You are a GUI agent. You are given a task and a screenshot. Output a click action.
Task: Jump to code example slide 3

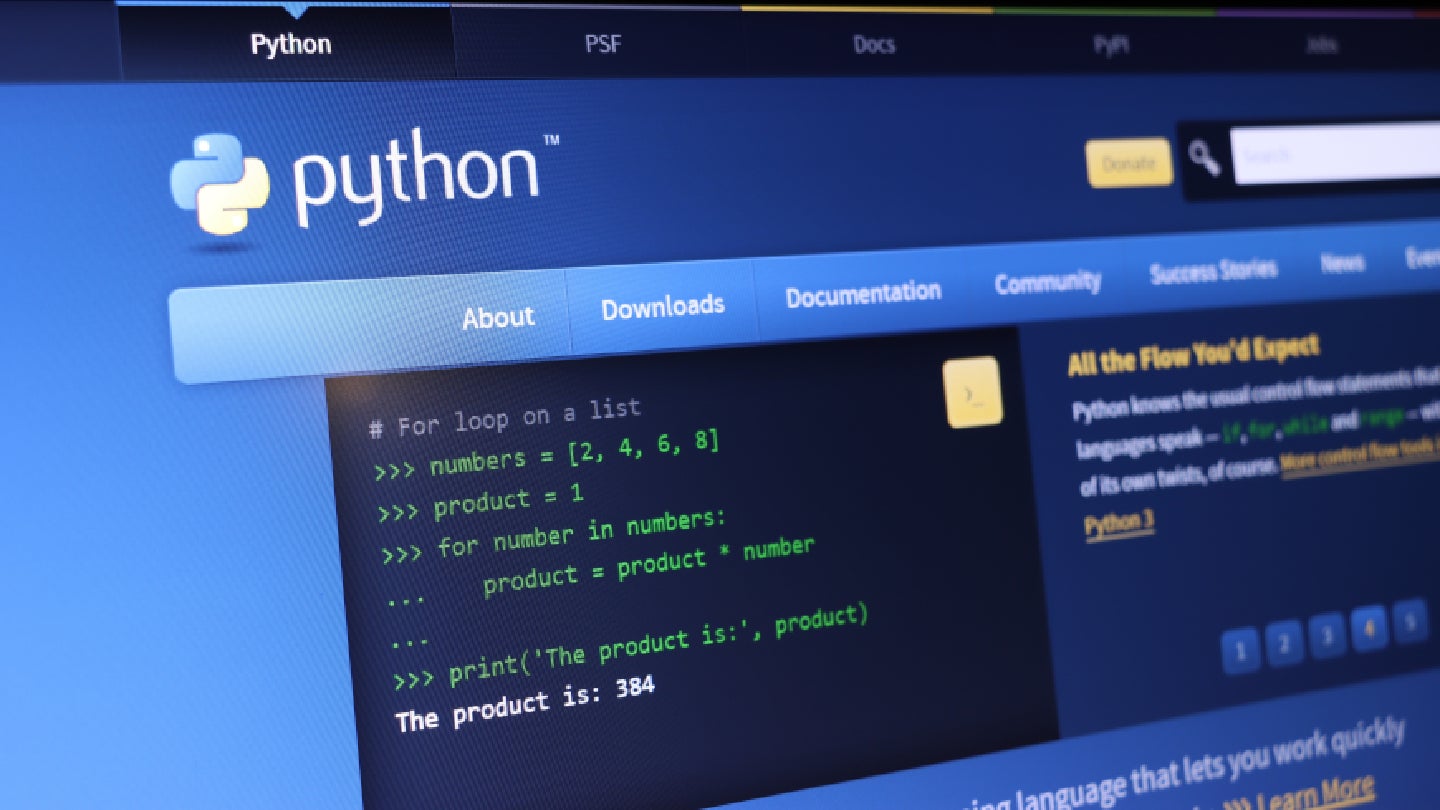(1327, 635)
